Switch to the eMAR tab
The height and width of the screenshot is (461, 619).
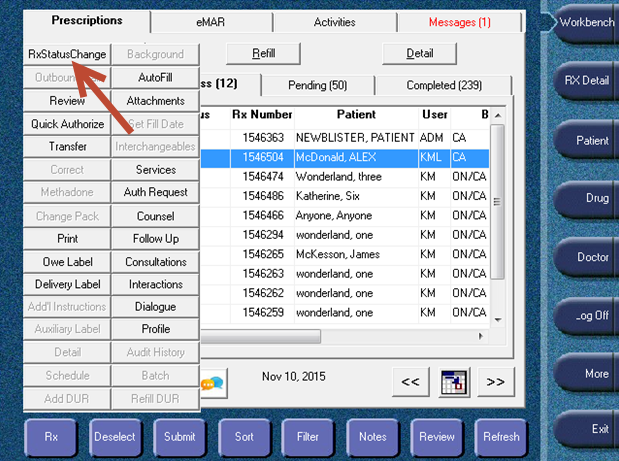[211, 22]
